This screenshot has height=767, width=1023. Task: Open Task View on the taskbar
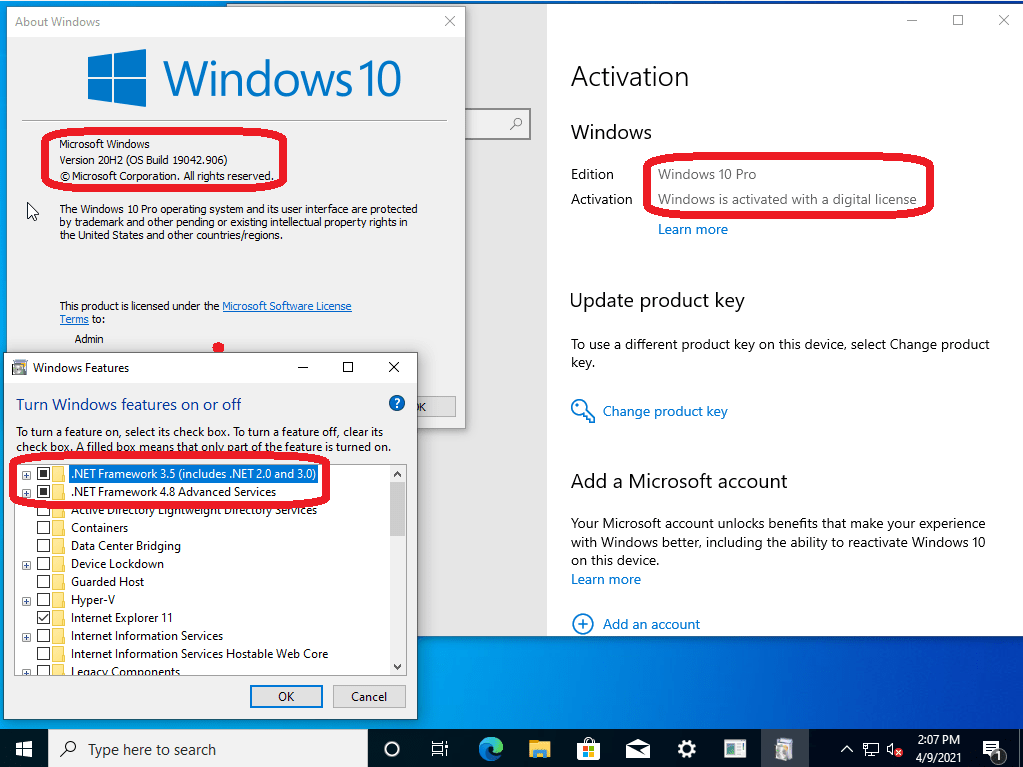[440, 749]
